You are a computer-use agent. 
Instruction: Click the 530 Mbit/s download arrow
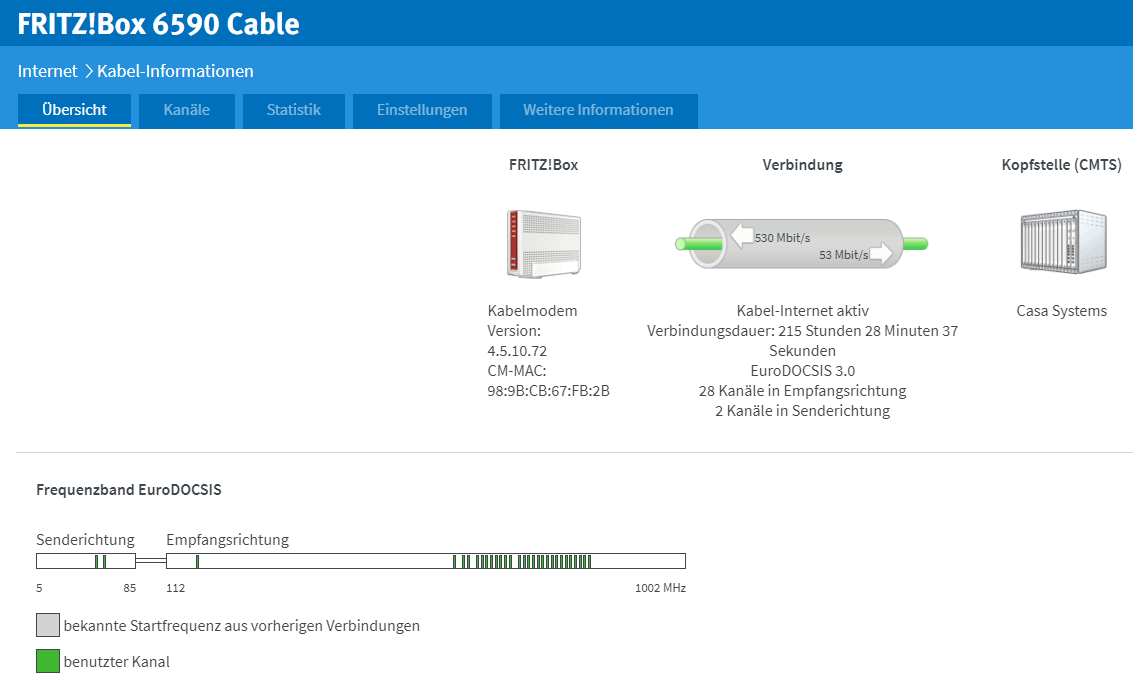click(742, 236)
